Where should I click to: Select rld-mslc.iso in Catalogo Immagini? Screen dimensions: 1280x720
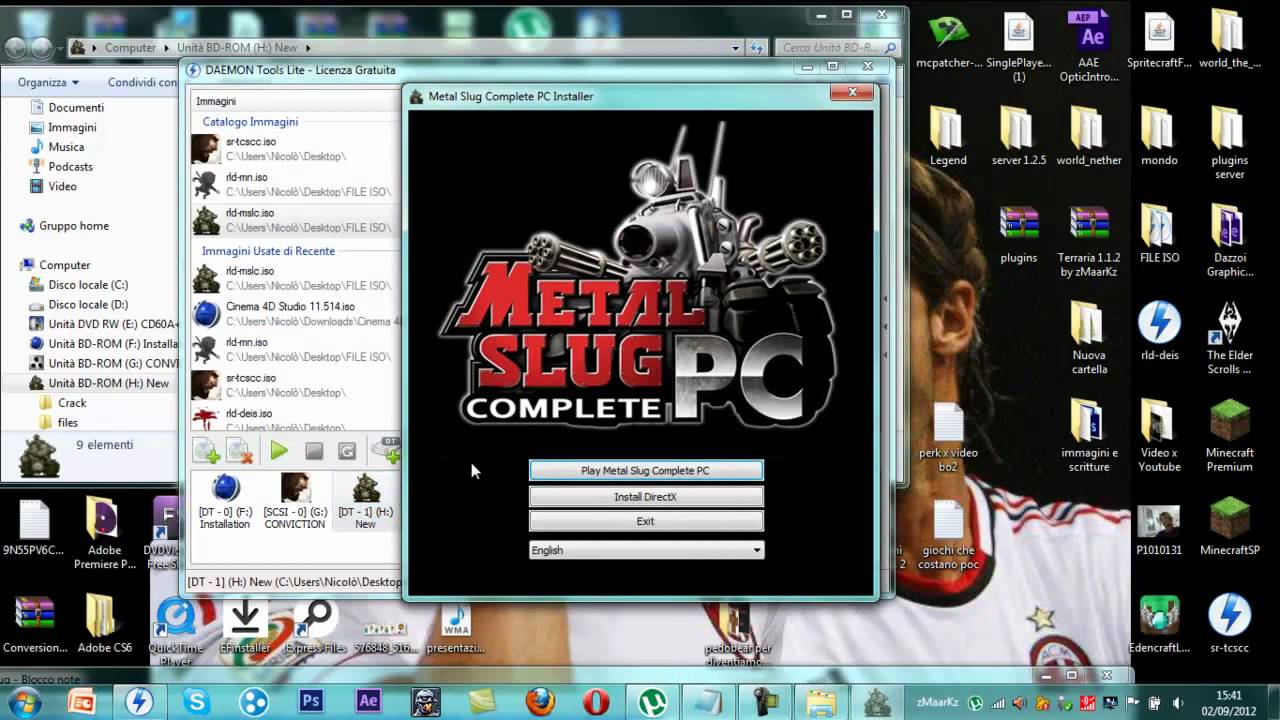[x=295, y=220]
